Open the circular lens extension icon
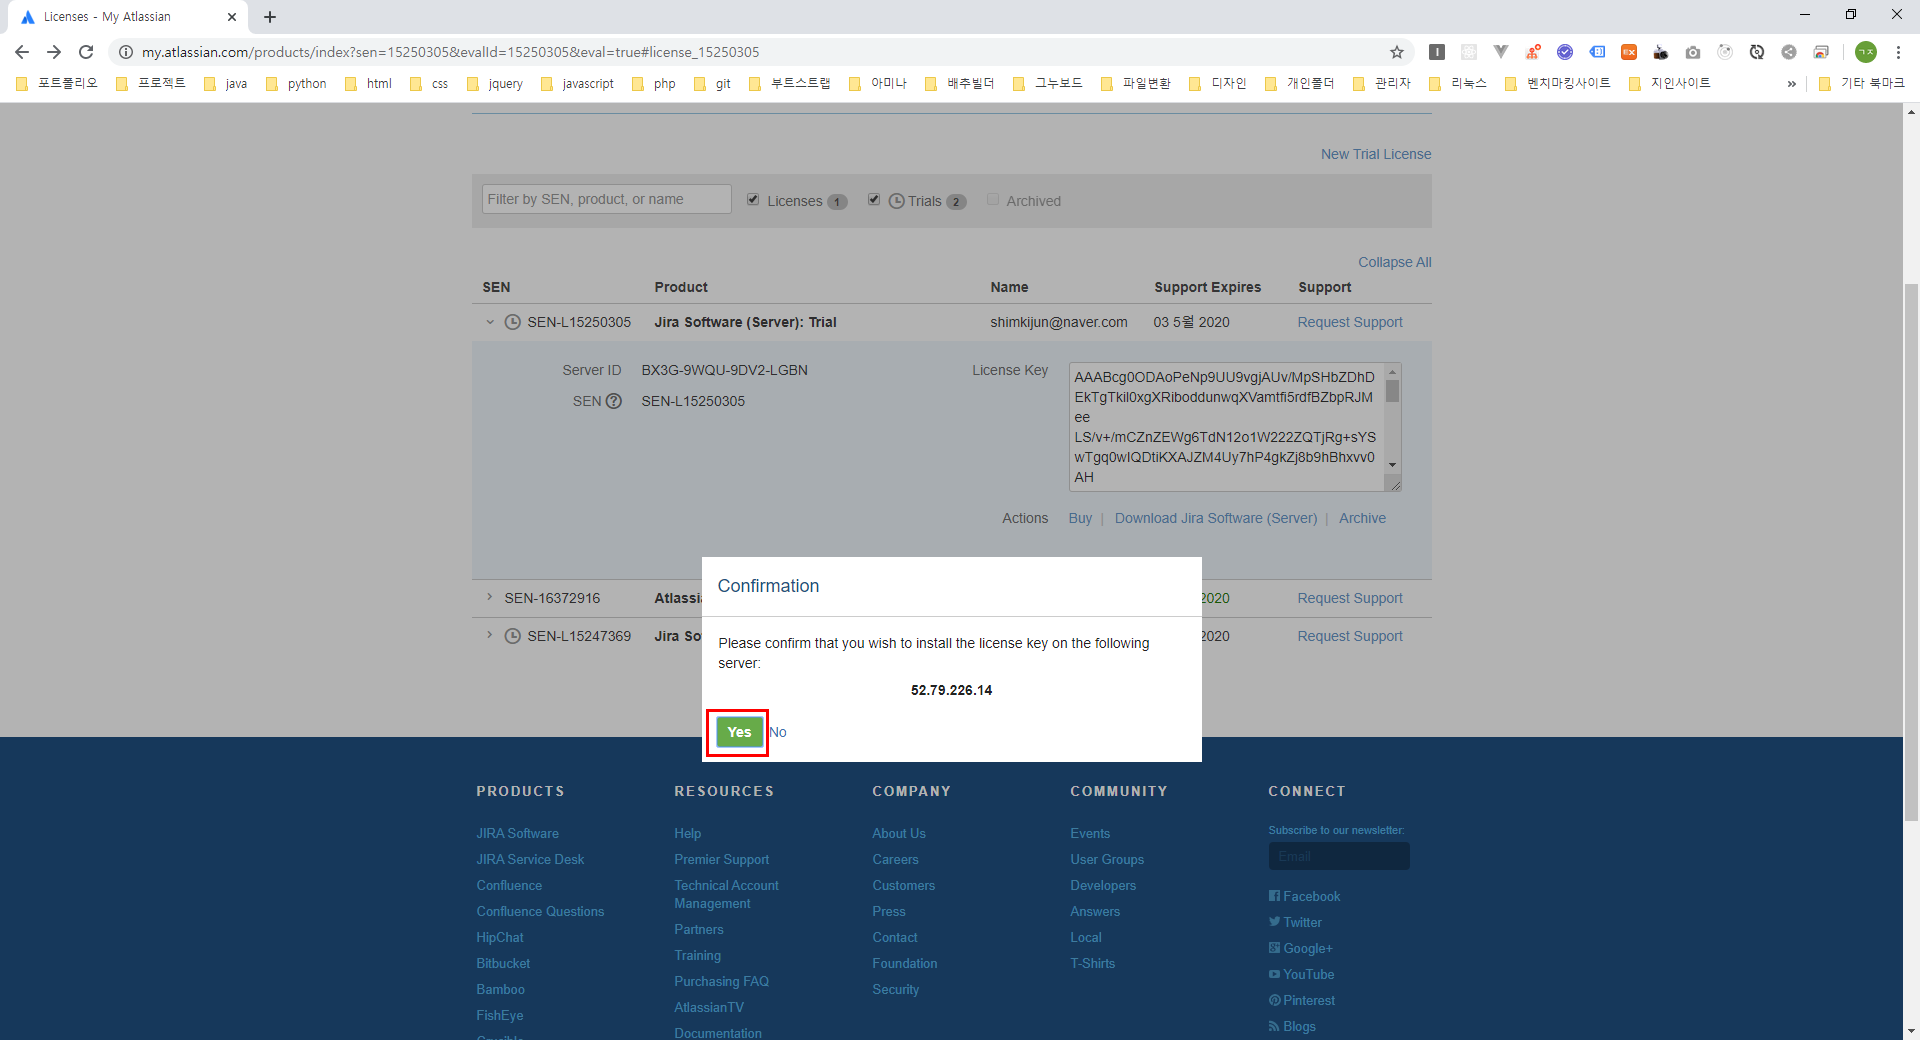The image size is (1920, 1040). point(1725,52)
